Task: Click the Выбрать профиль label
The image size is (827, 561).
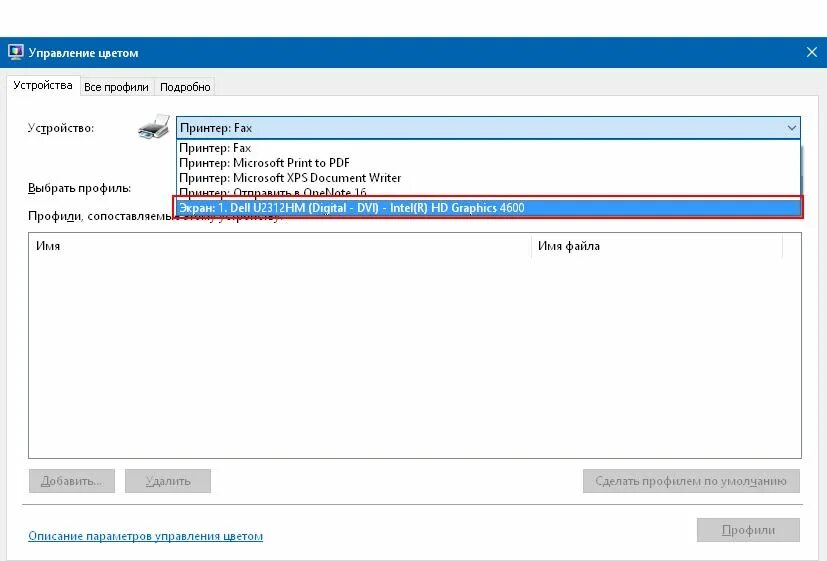Action: (x=80, y=188)
